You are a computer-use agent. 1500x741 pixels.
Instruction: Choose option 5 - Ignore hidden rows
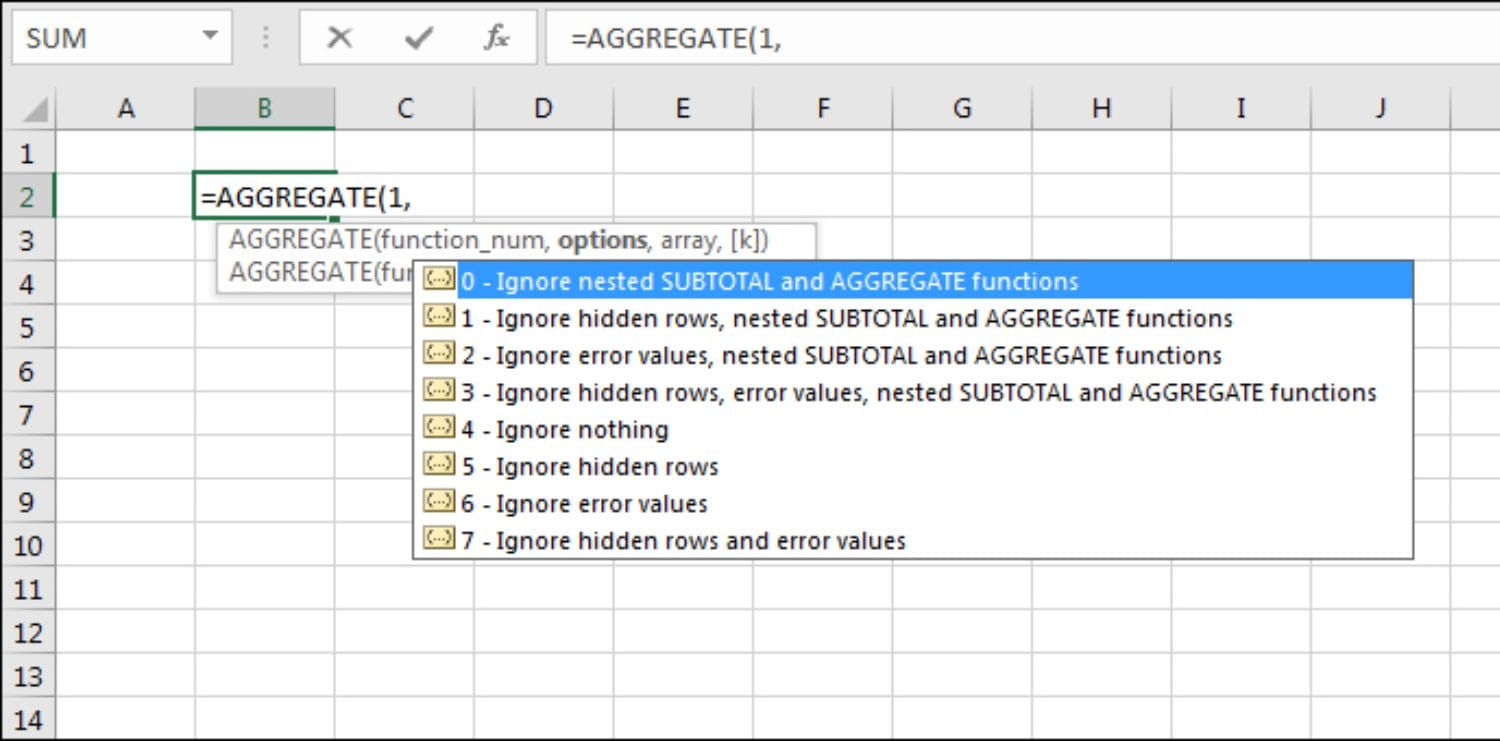coord(913,466)
